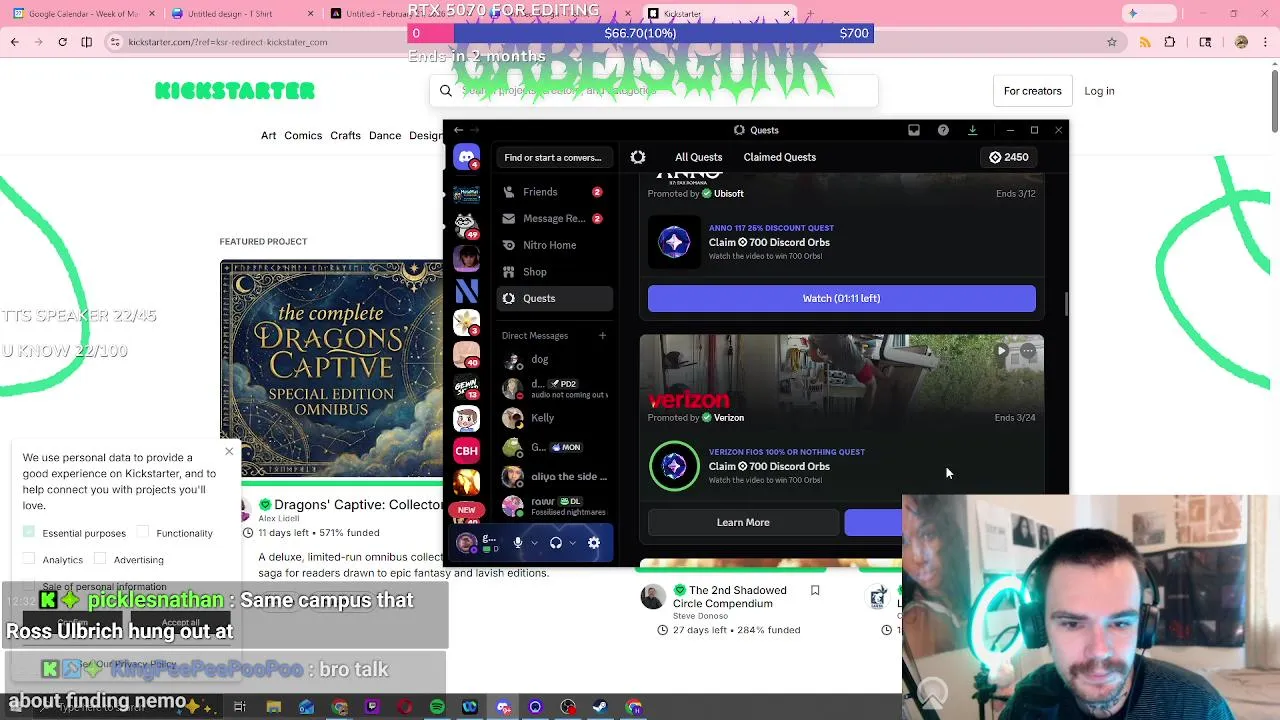1280x720 pixels.
Task: Open headphone output options dropdown arrow
Action: 572,543
